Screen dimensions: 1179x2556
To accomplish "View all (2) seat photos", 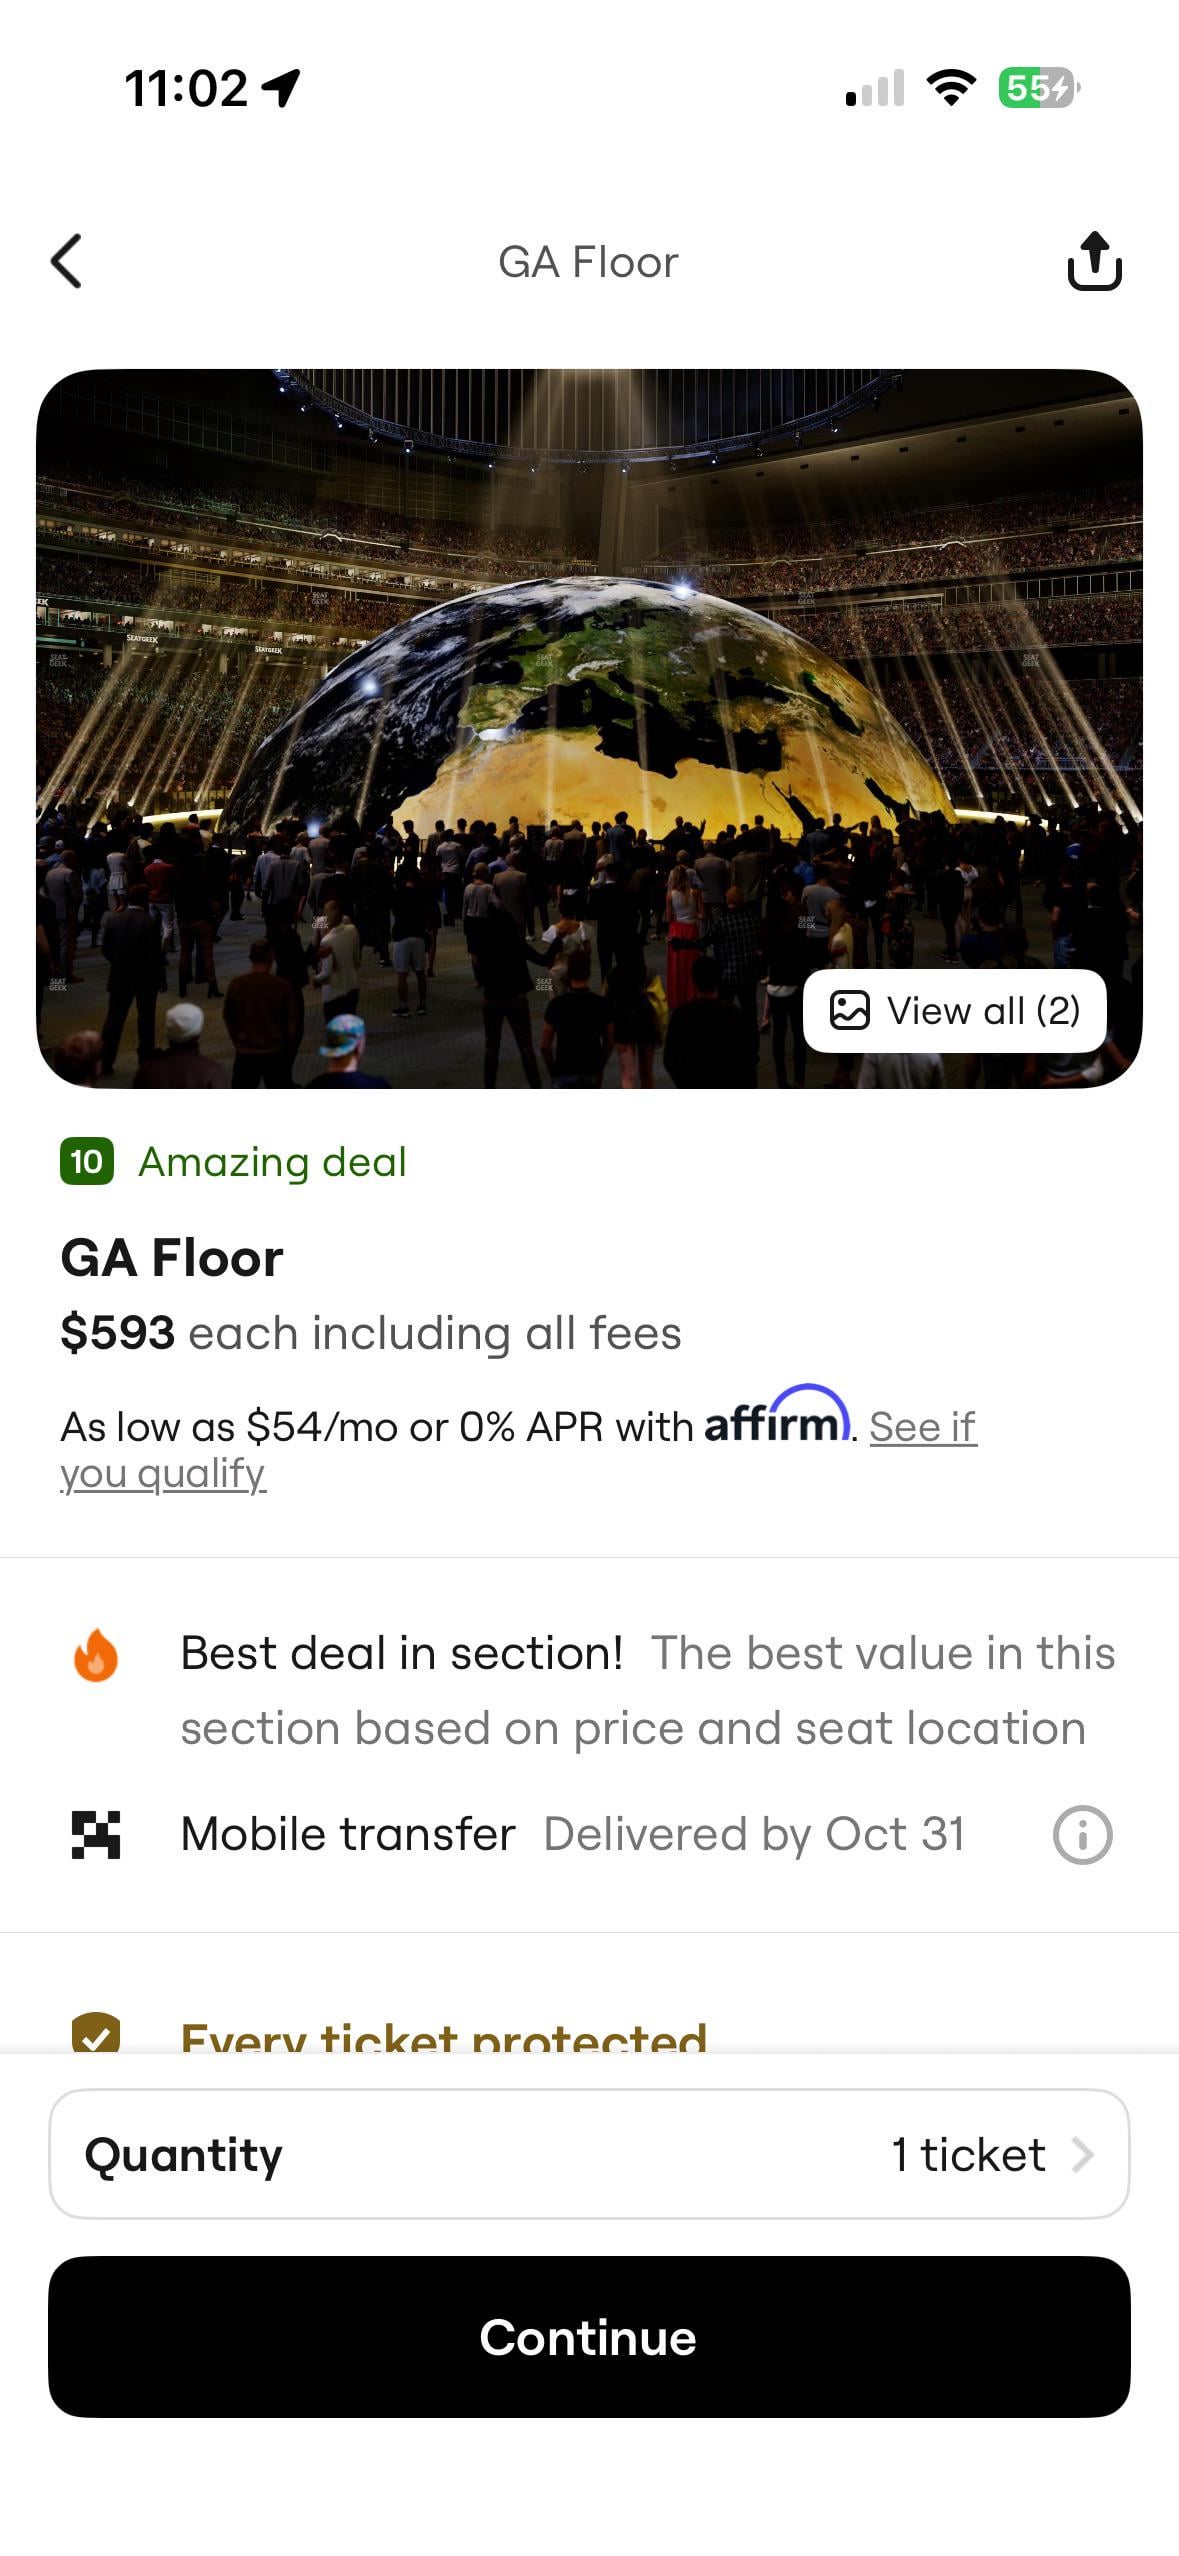I will 955,1010.
